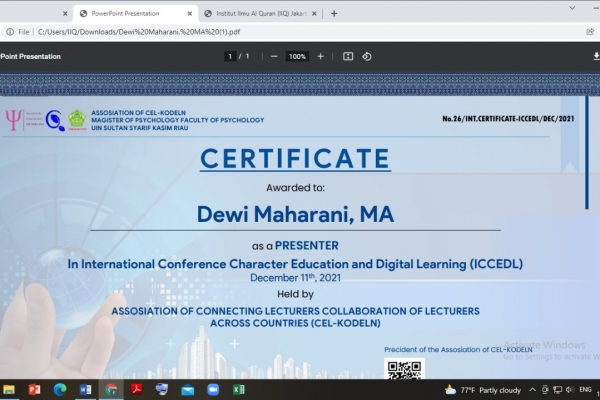Click the International Conference ICCEDL title line
600x400 pixels.
click(295, 264)
